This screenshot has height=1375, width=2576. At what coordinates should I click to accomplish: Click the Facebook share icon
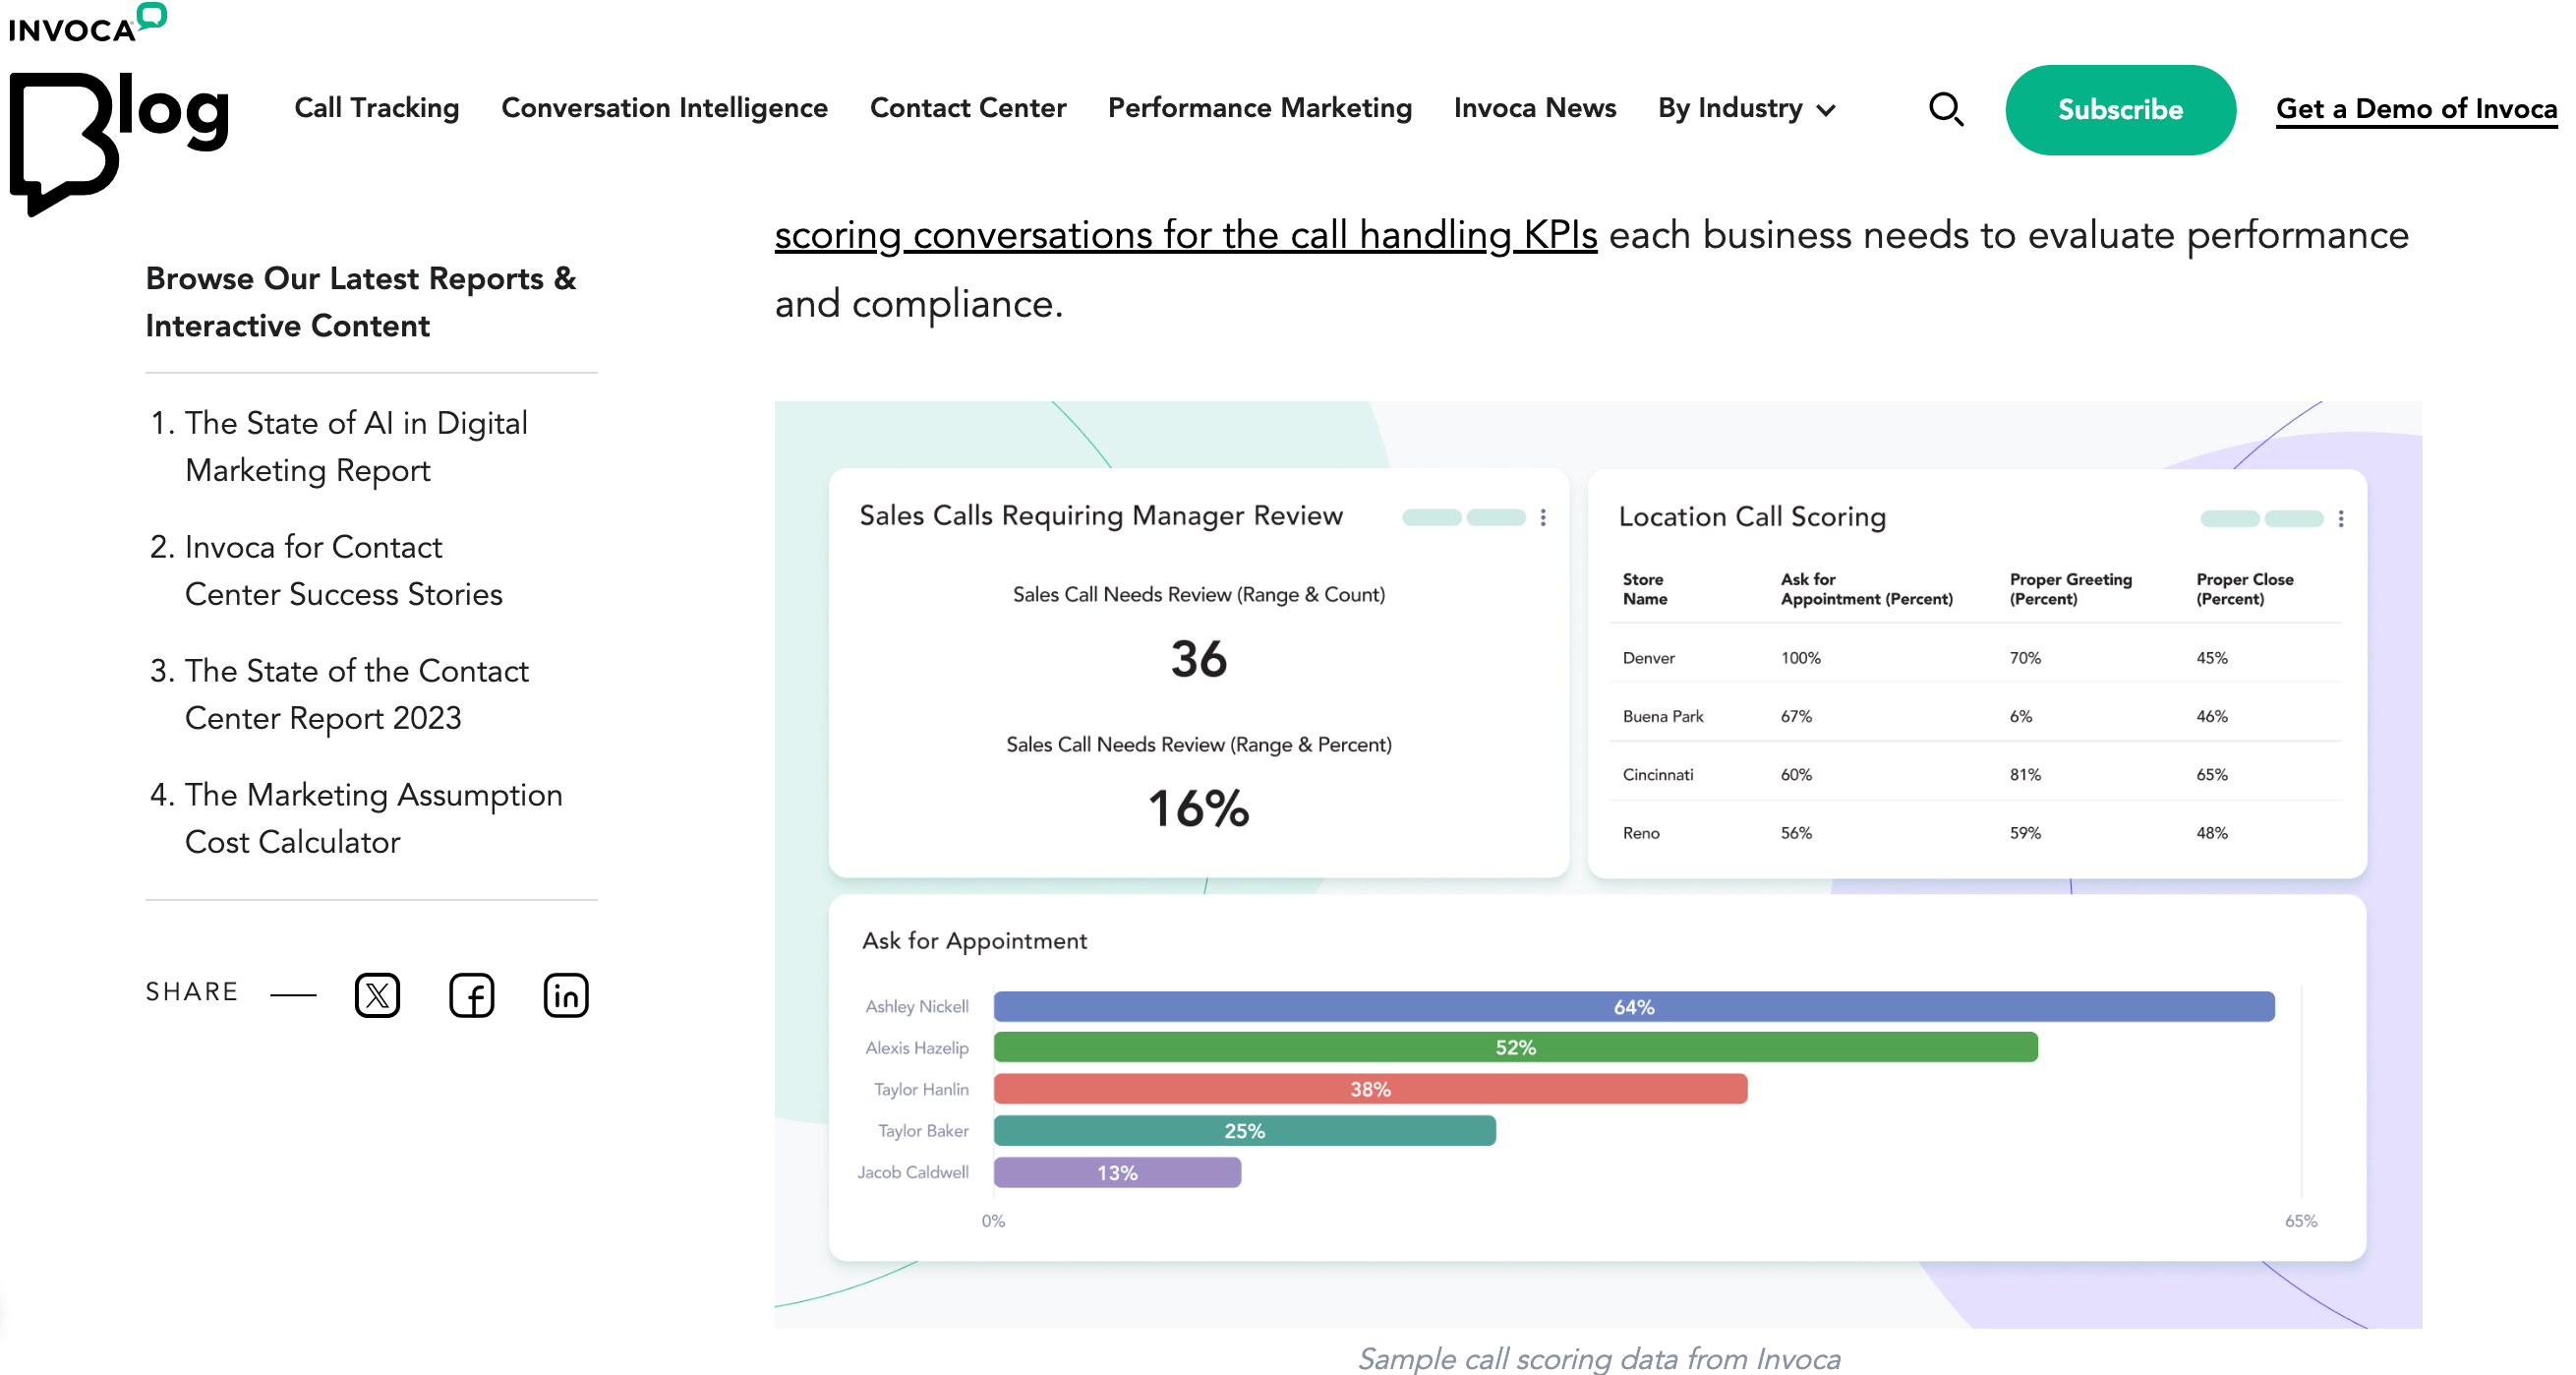pos(470,995)
